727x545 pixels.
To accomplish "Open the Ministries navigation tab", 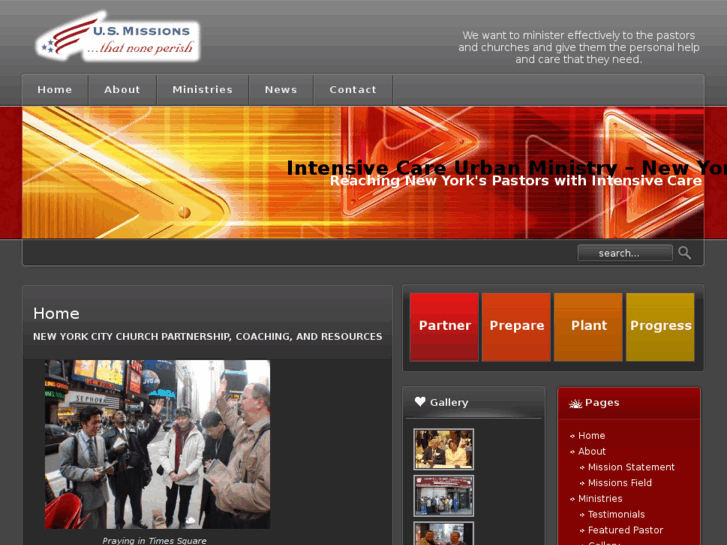I will tap(203, 90).
